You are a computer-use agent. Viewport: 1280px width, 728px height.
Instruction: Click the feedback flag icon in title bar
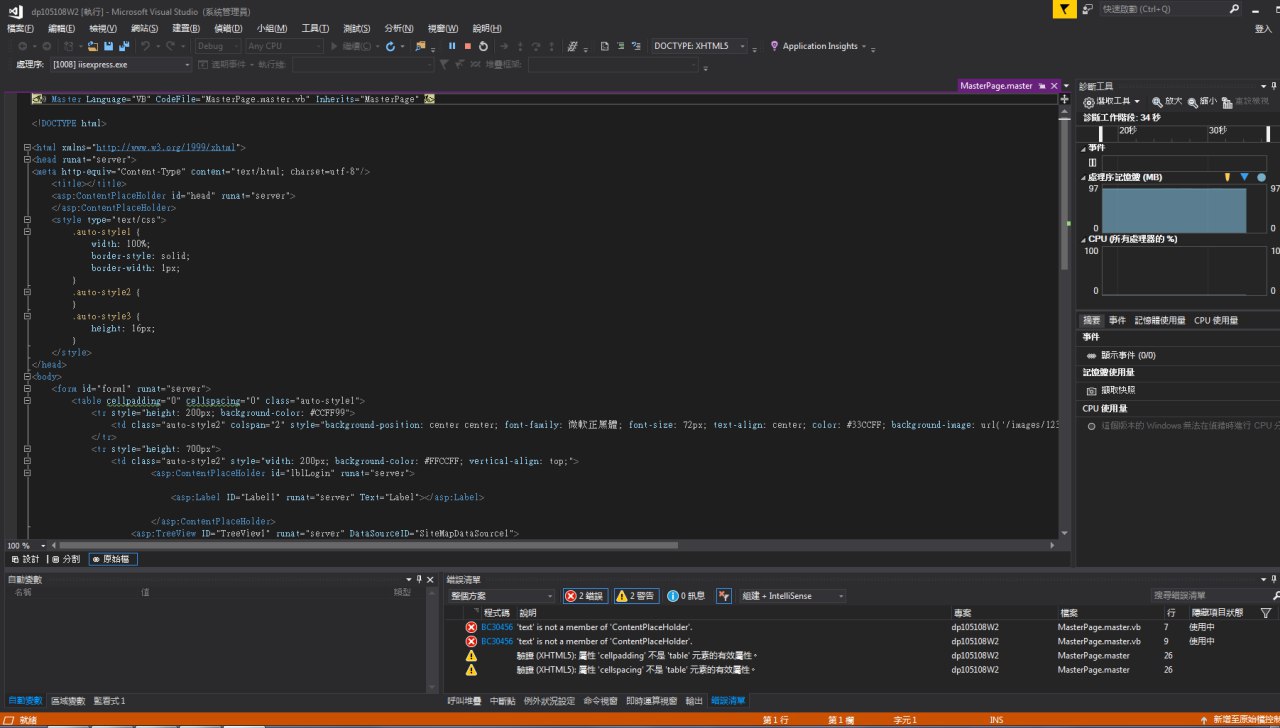point(1066,9)
